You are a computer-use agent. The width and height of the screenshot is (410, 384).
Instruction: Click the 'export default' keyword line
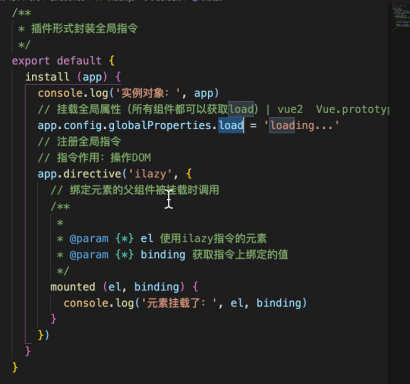pos(63,61)
